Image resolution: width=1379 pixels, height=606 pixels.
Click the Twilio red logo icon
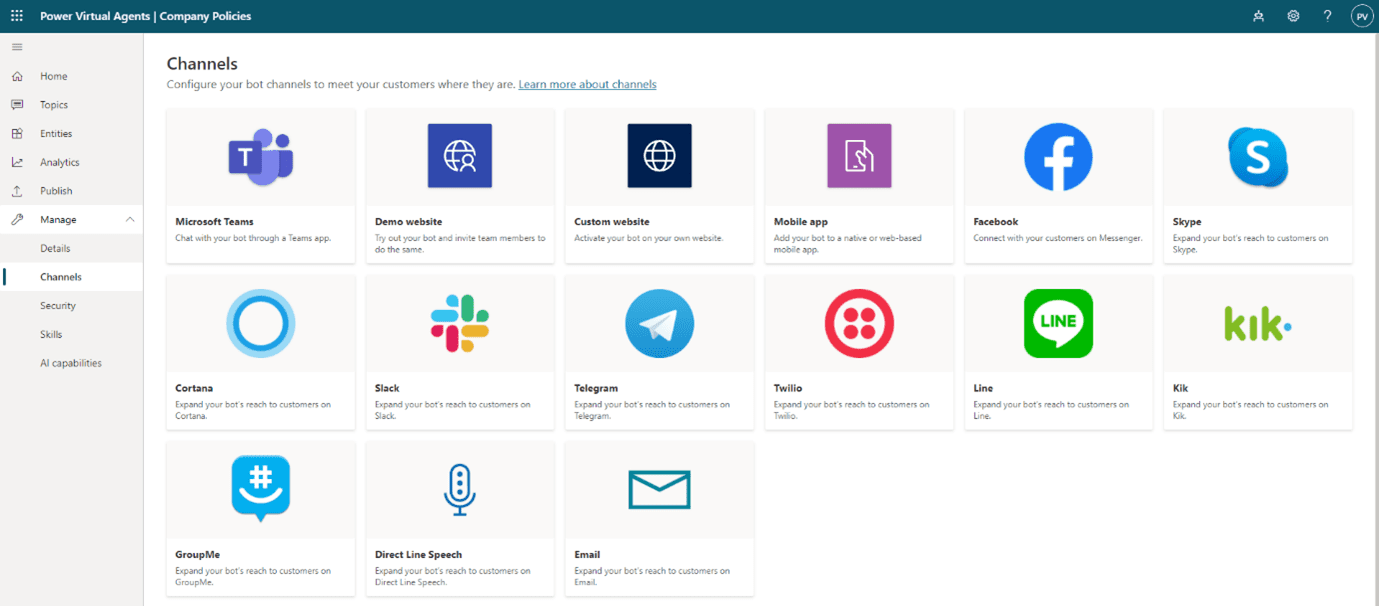point(859,323)
